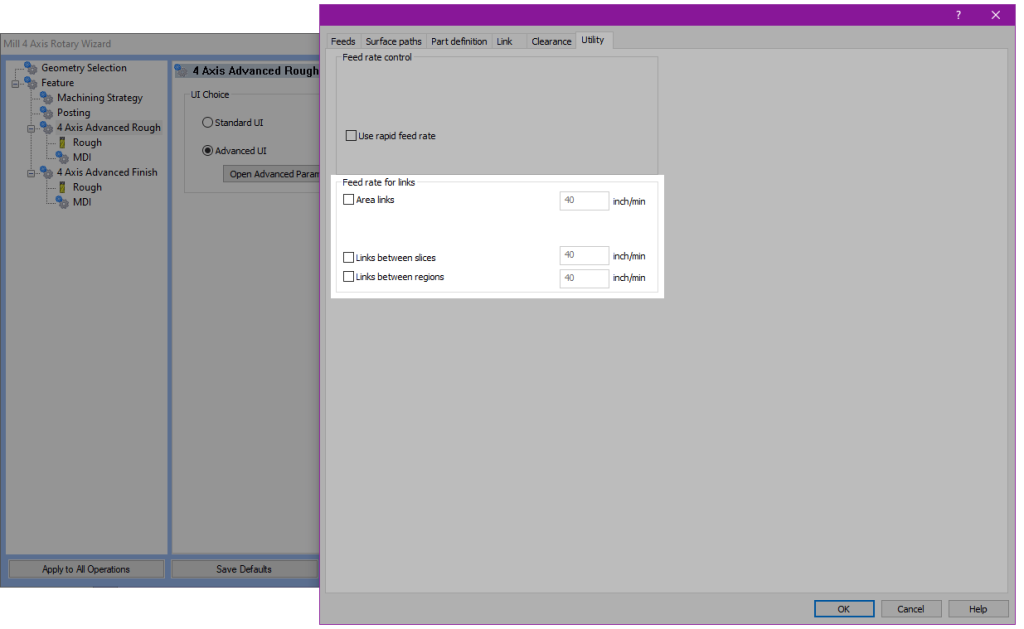Click the gear icon beside 4 Axis Advanced Finish
This screenshot has width=1024, height=629.
tap(48, 172)
